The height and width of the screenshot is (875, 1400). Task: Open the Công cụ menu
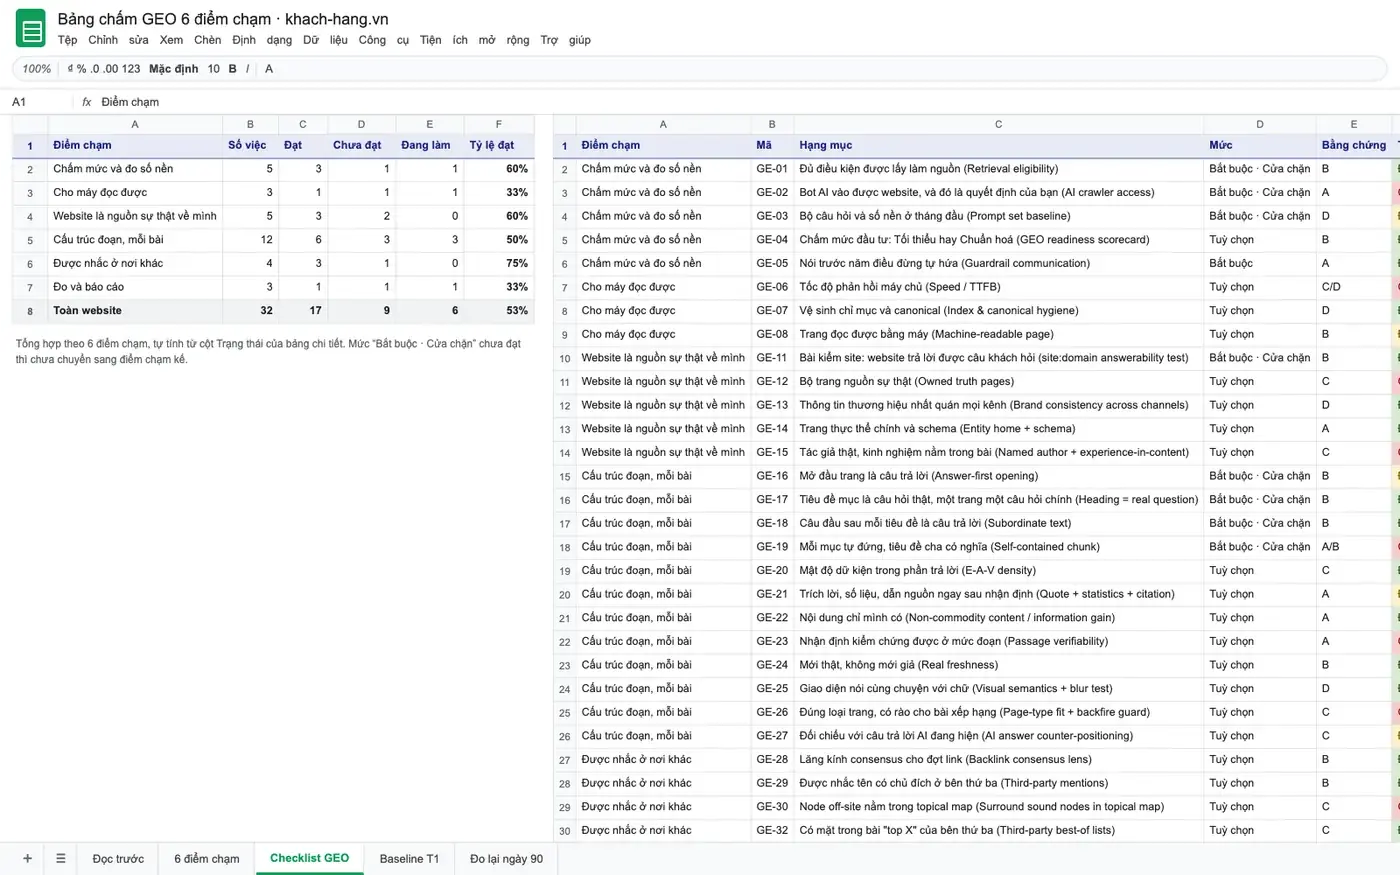384,40
